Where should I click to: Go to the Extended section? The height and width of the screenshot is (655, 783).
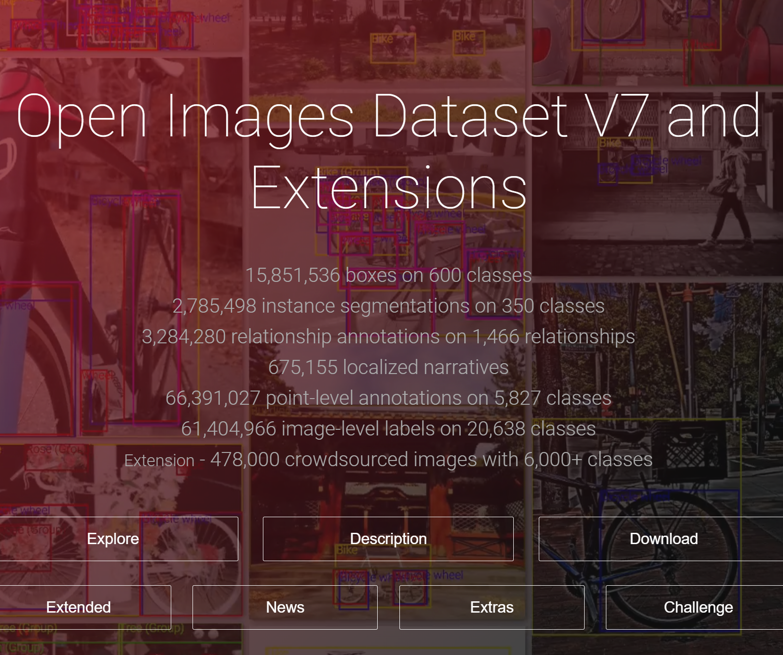tap(79, 607)
